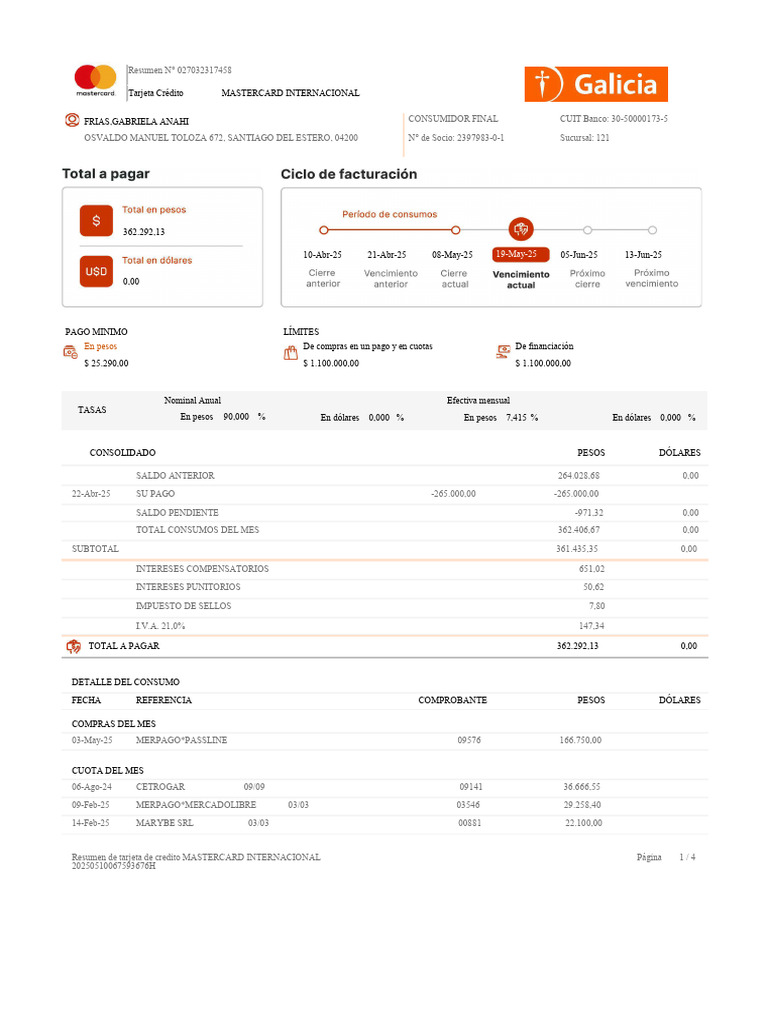
Task: Click the red peso sign icon
Action: tap(96, 221)
